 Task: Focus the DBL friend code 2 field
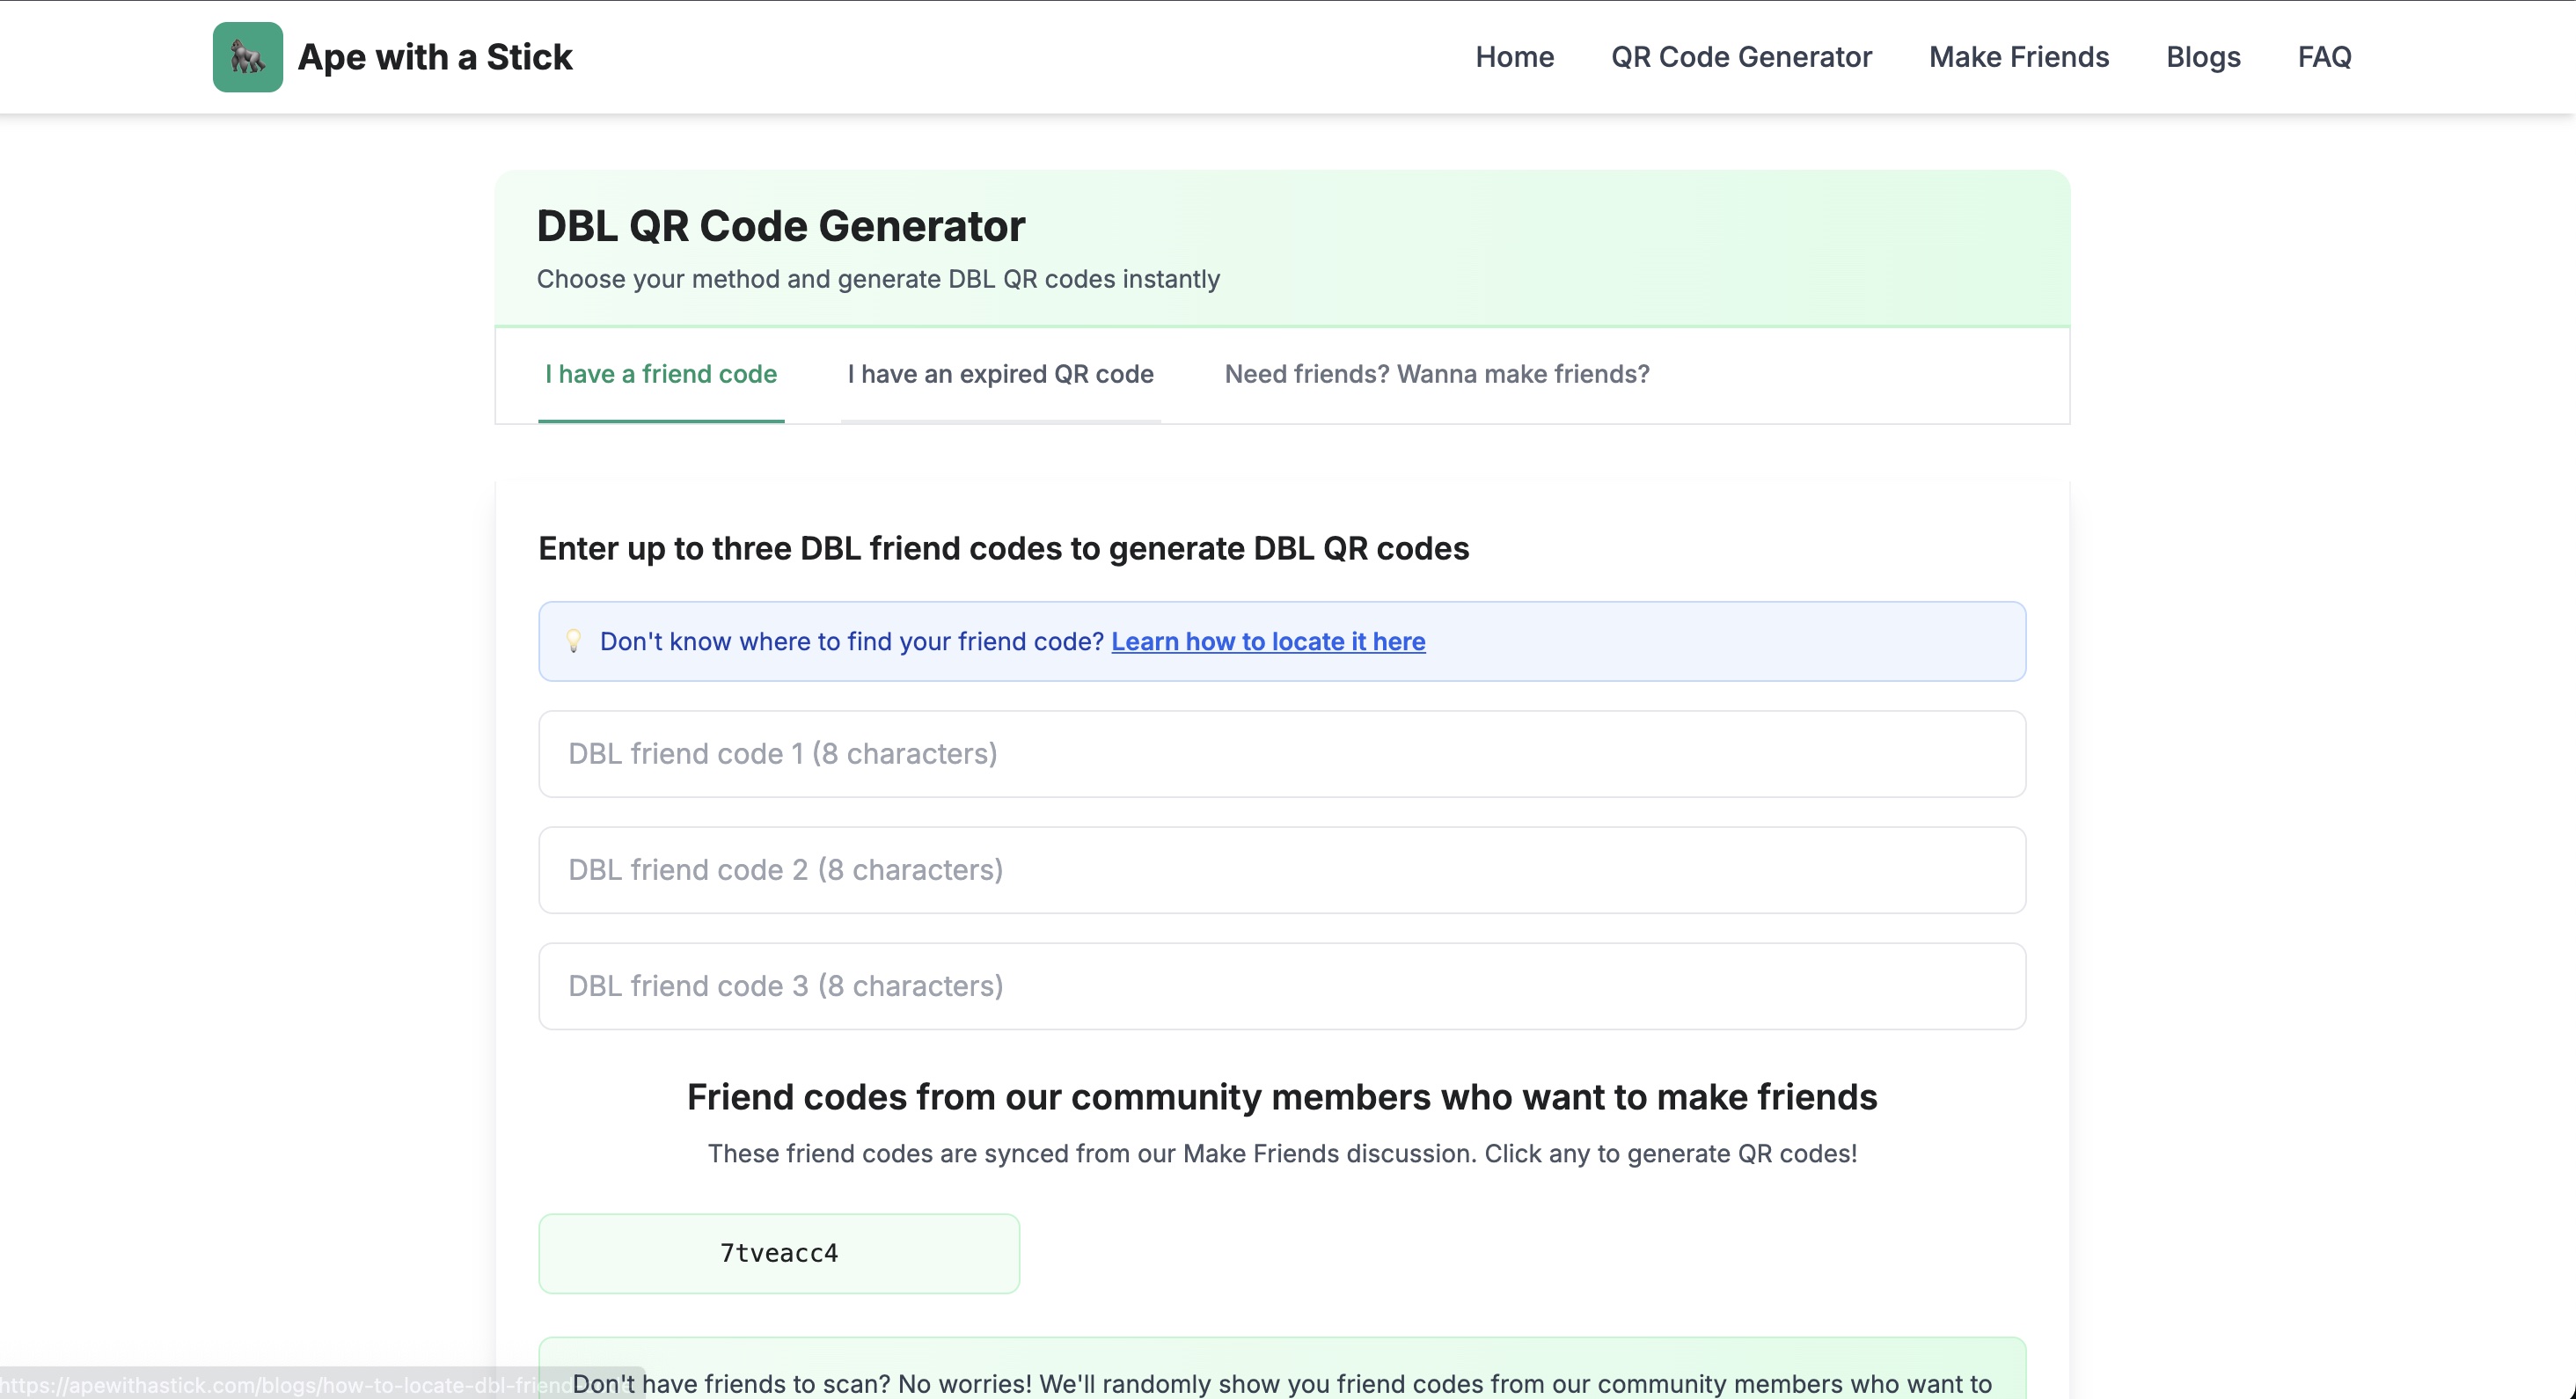[x=1281, y=870]
